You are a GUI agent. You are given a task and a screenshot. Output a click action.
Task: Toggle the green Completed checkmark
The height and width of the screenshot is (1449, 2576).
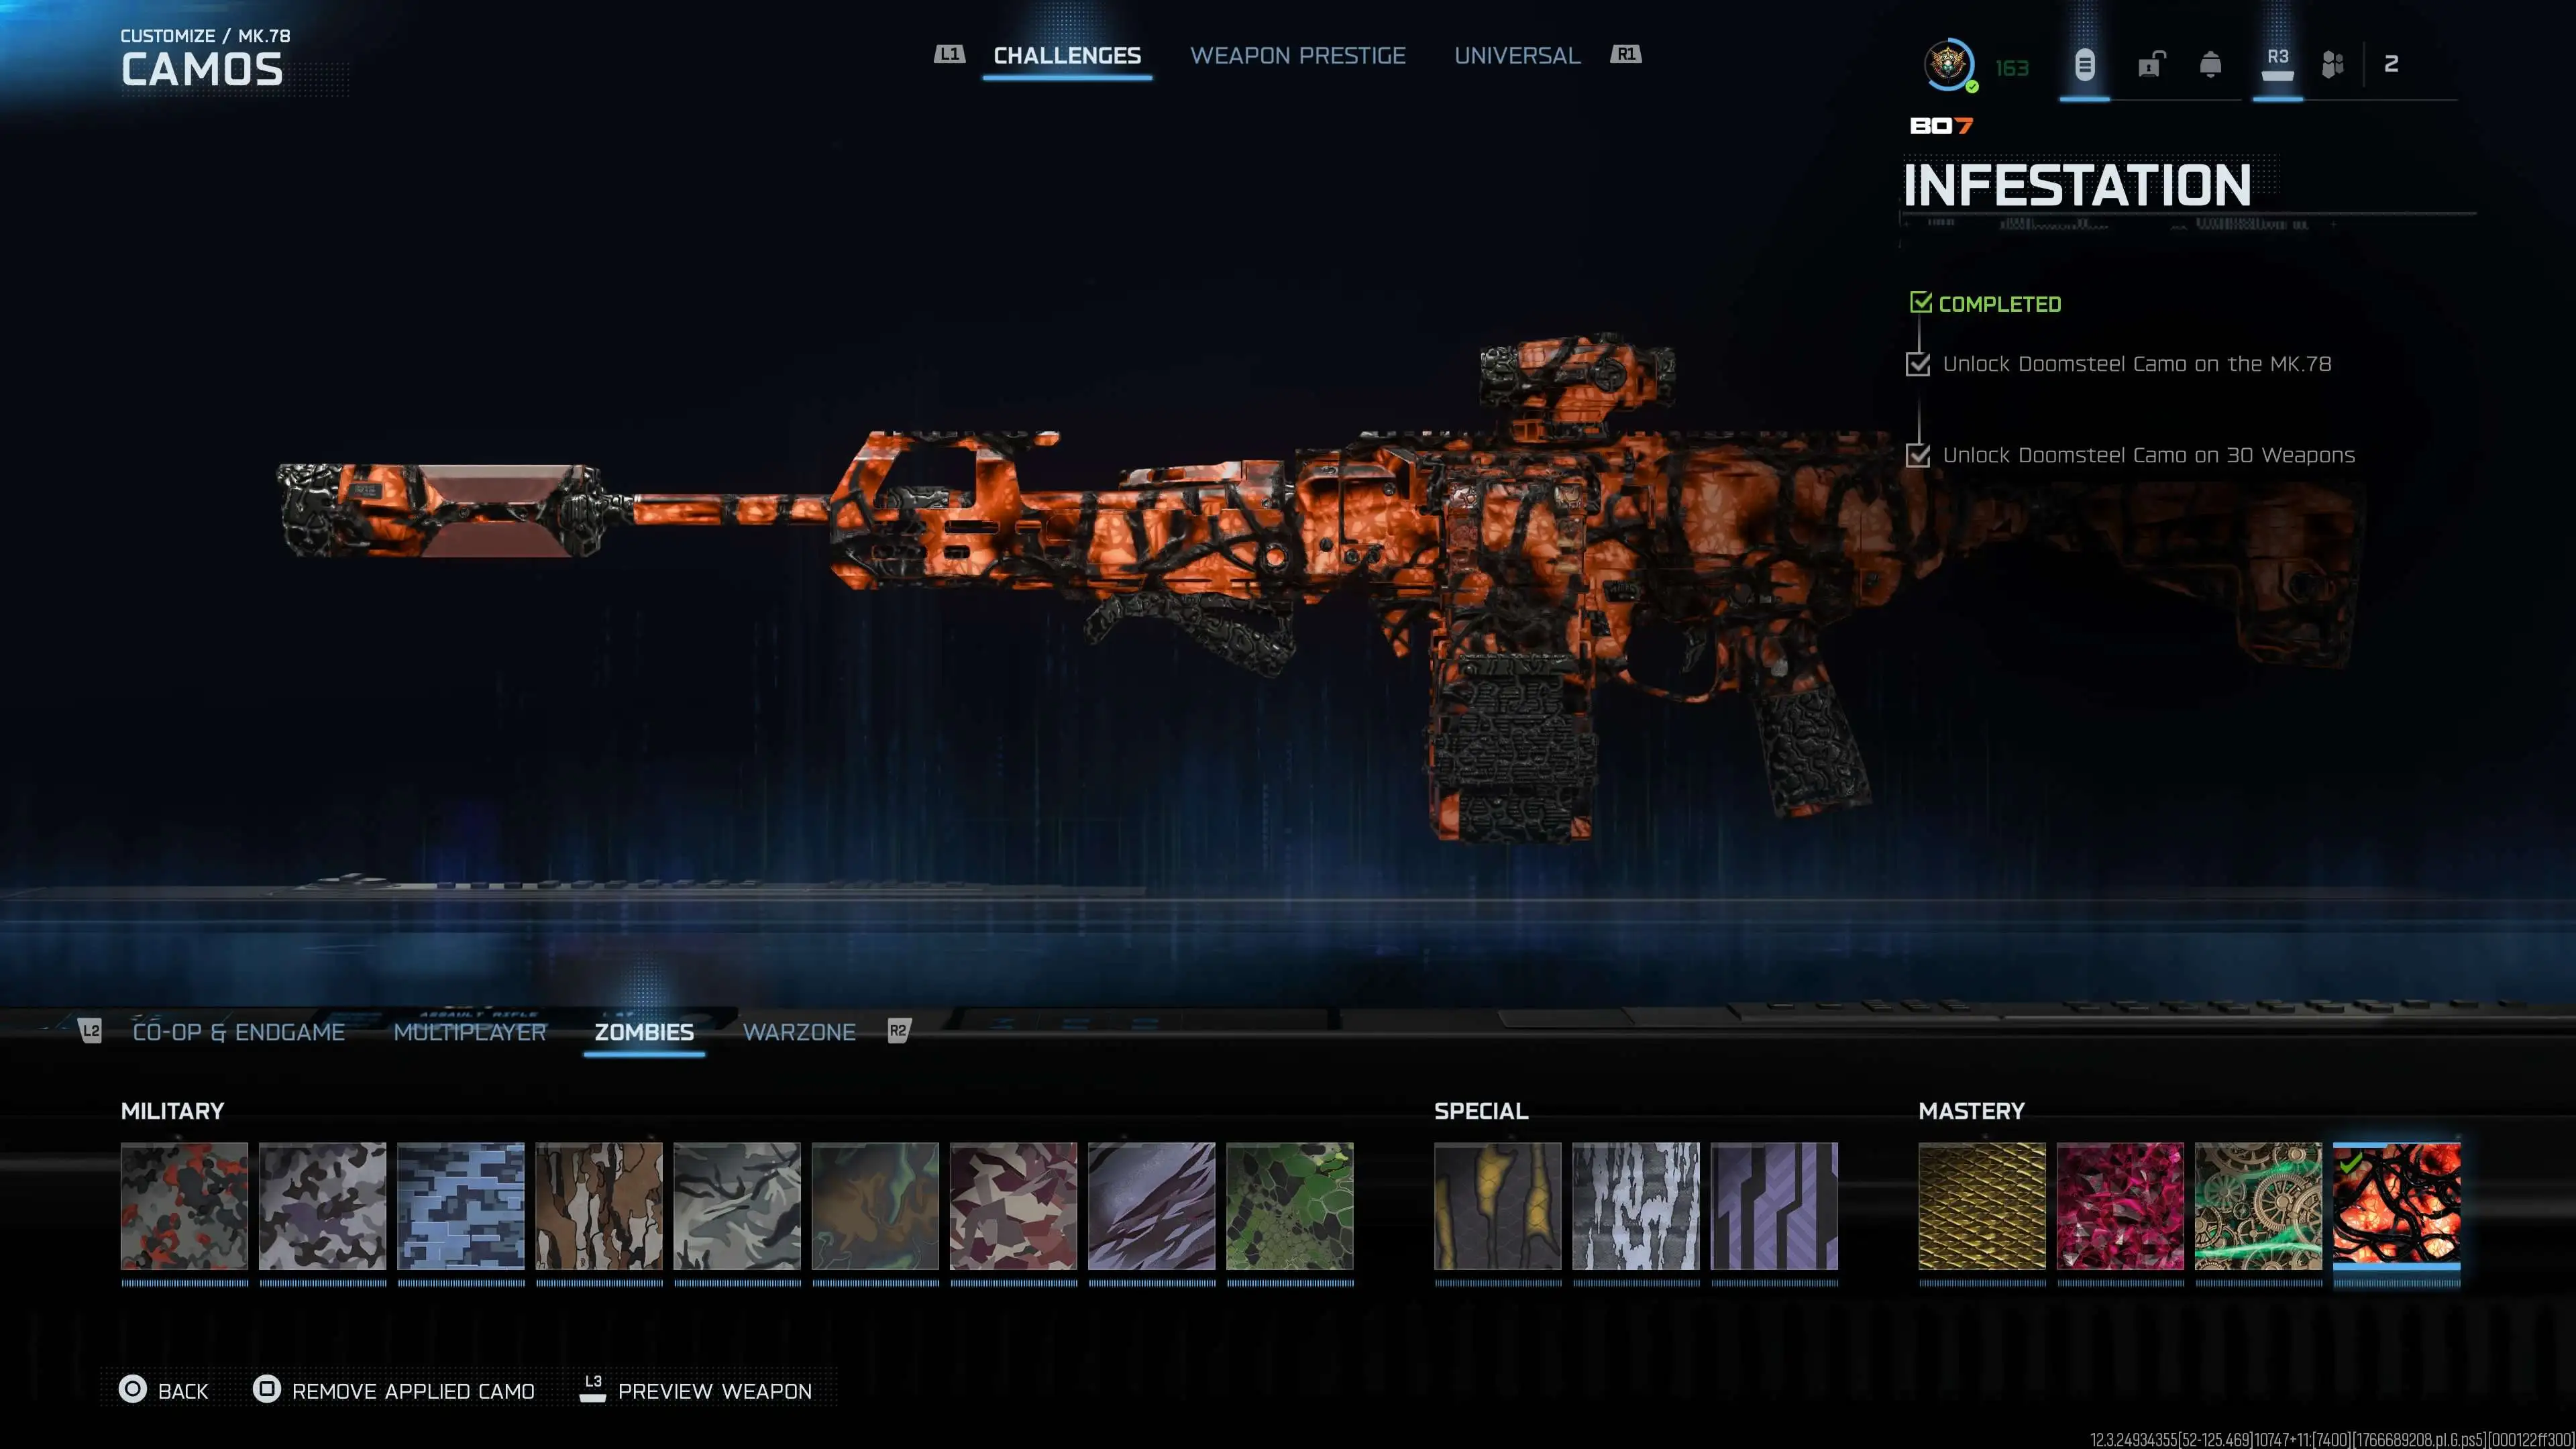click(1921, 302)
